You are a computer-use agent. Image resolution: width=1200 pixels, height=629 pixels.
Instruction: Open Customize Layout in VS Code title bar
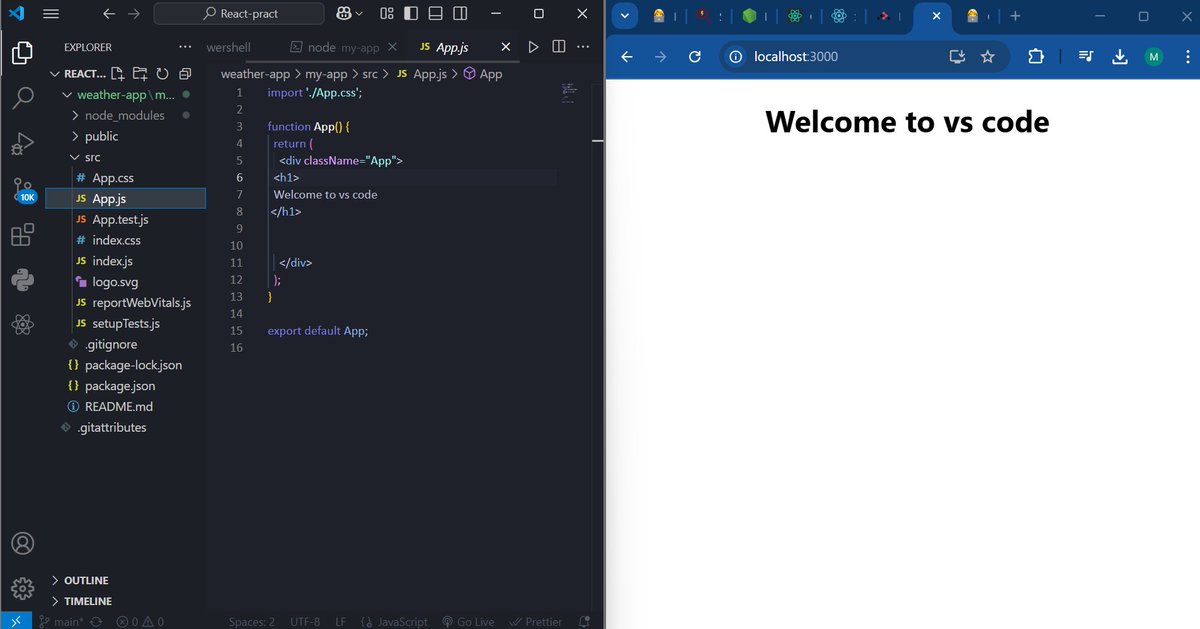(x=386, y=14)
